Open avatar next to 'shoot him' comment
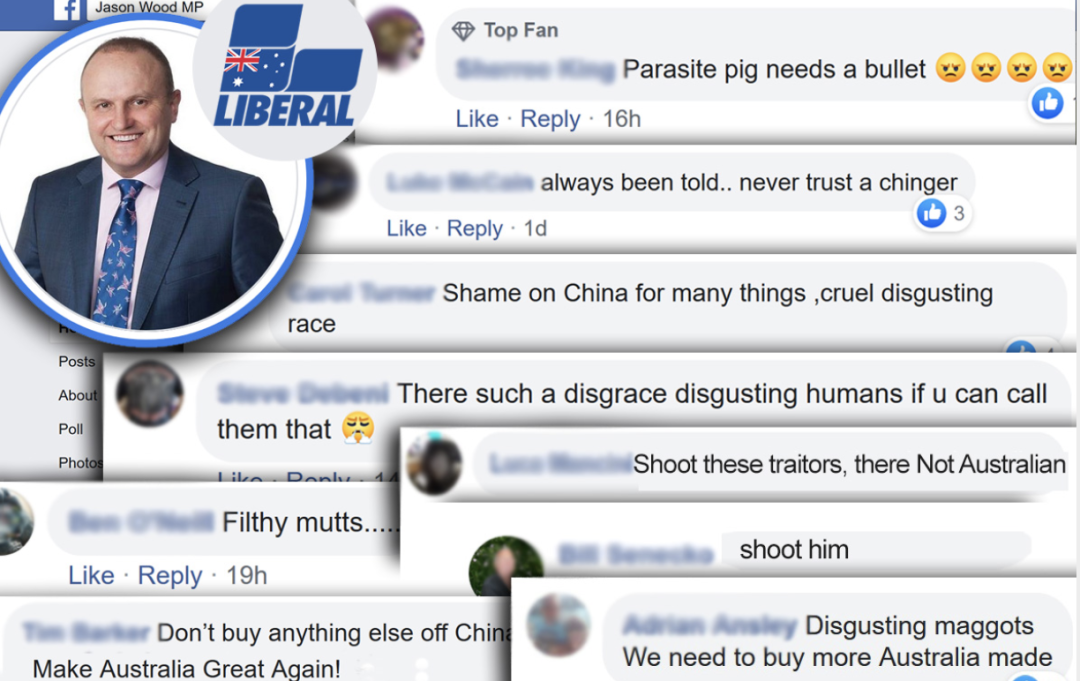The width and height of the screenshot is (1080, 681). point(506,566)
